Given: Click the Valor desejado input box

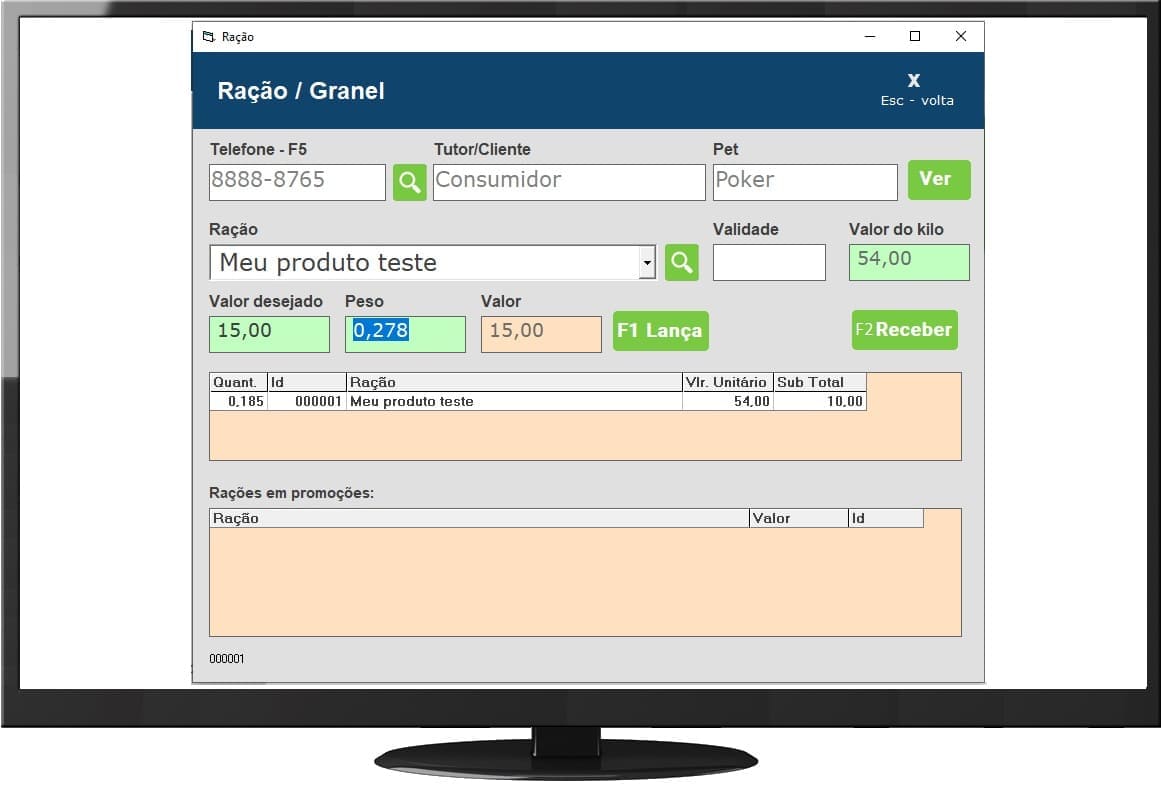Looking at the screenshot, I should [268, 333].
